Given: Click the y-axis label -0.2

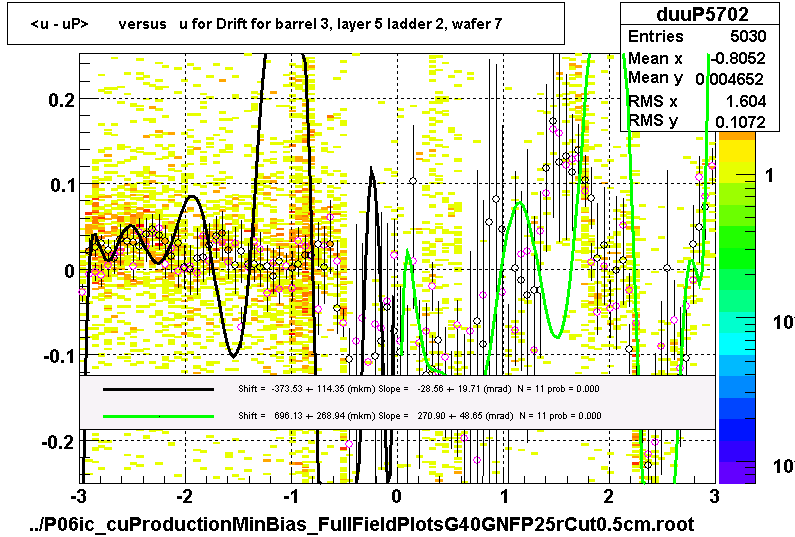Looking at the screenshot, I should [59, 442].
